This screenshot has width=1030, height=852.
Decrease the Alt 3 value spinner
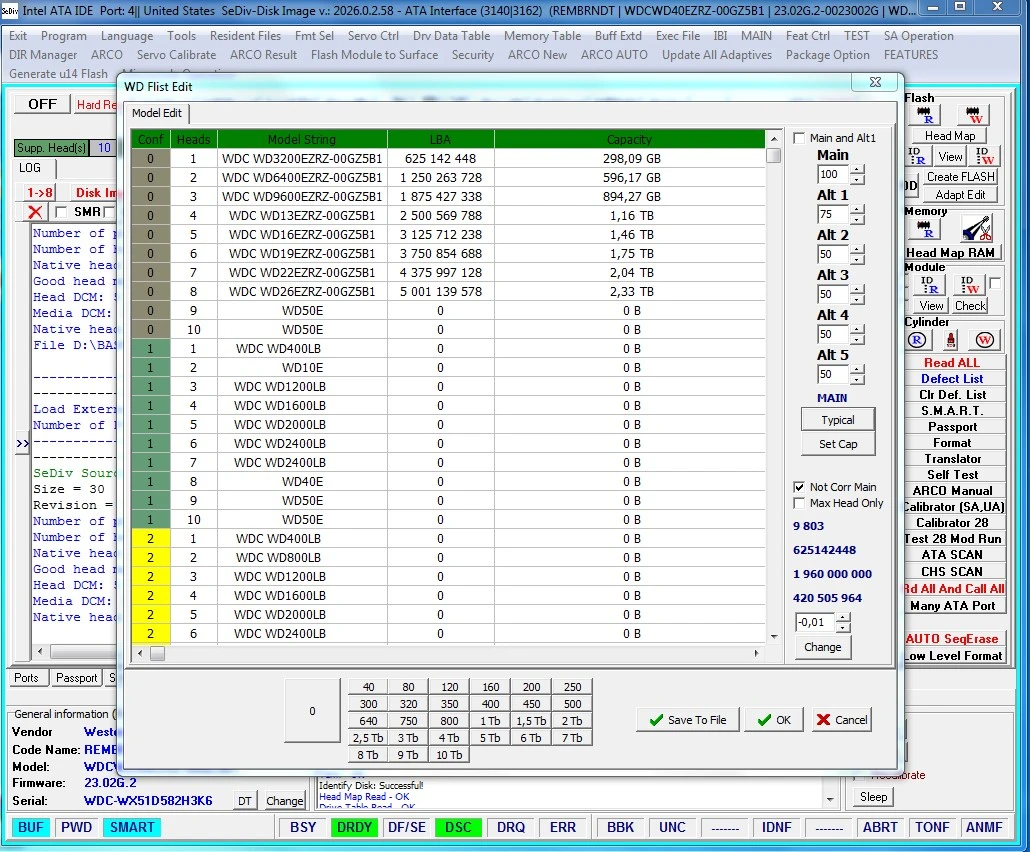click(857, 300)
